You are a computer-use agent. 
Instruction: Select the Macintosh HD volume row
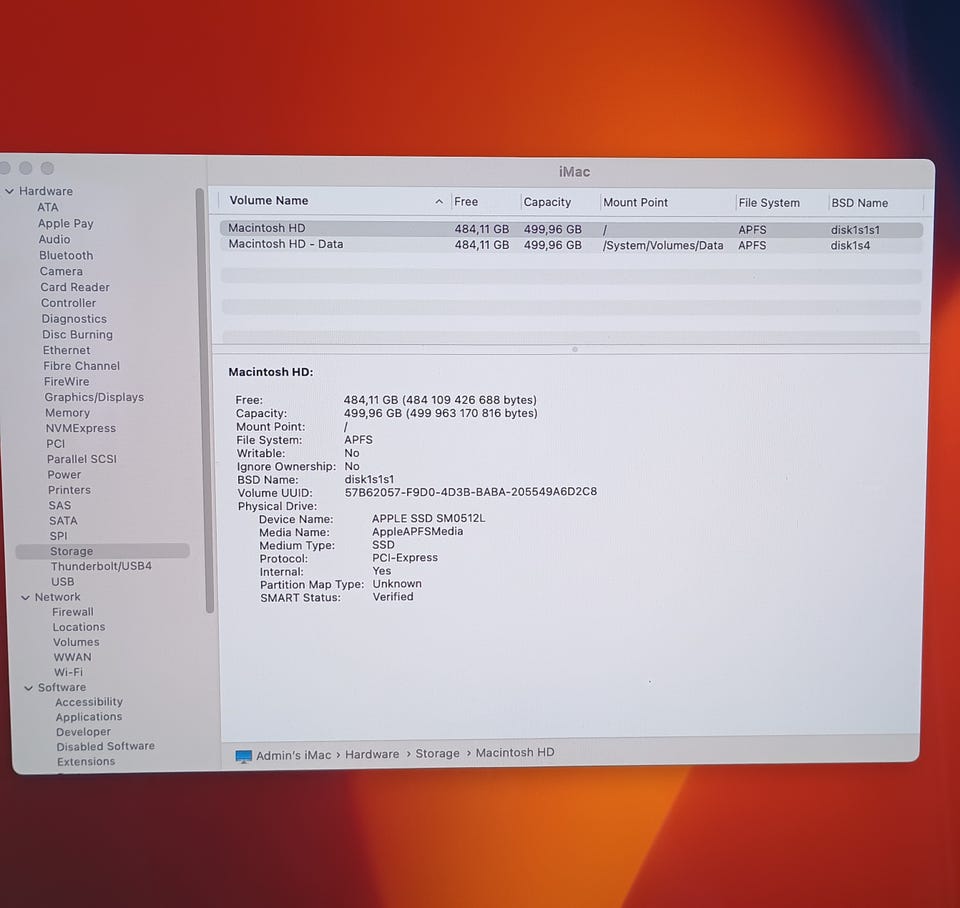[x=571, y=229]
